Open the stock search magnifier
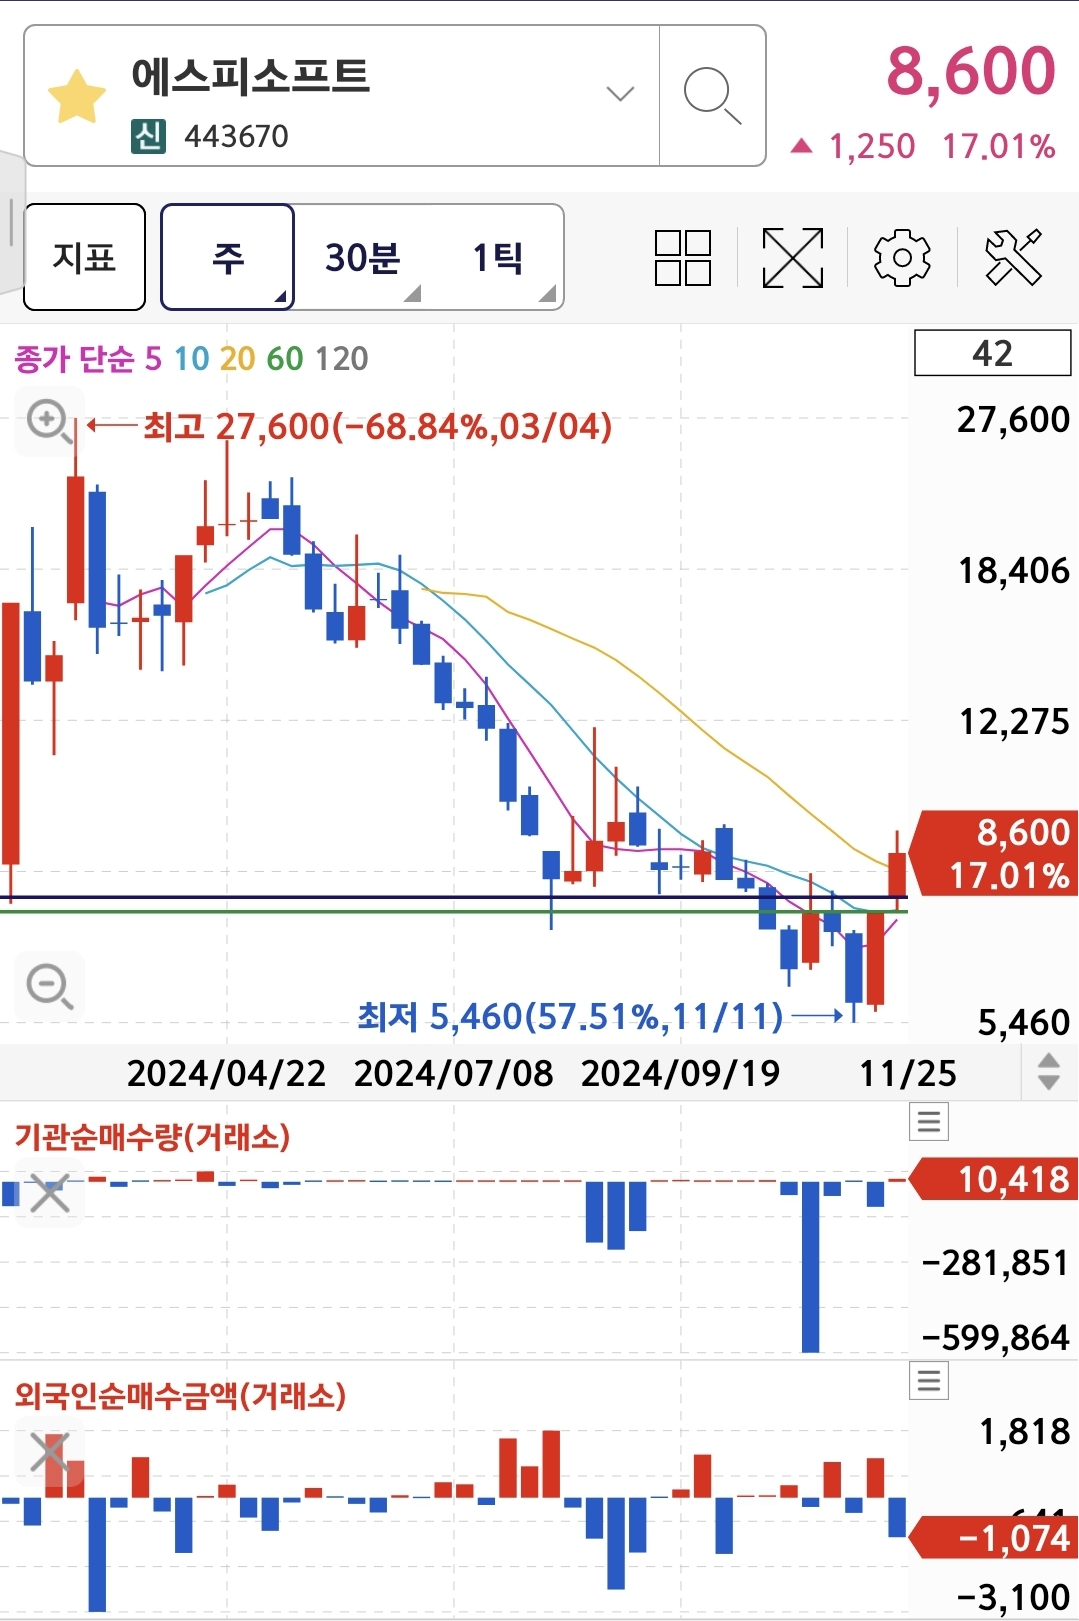The image size is (1079, 1621). coord(712,95)
